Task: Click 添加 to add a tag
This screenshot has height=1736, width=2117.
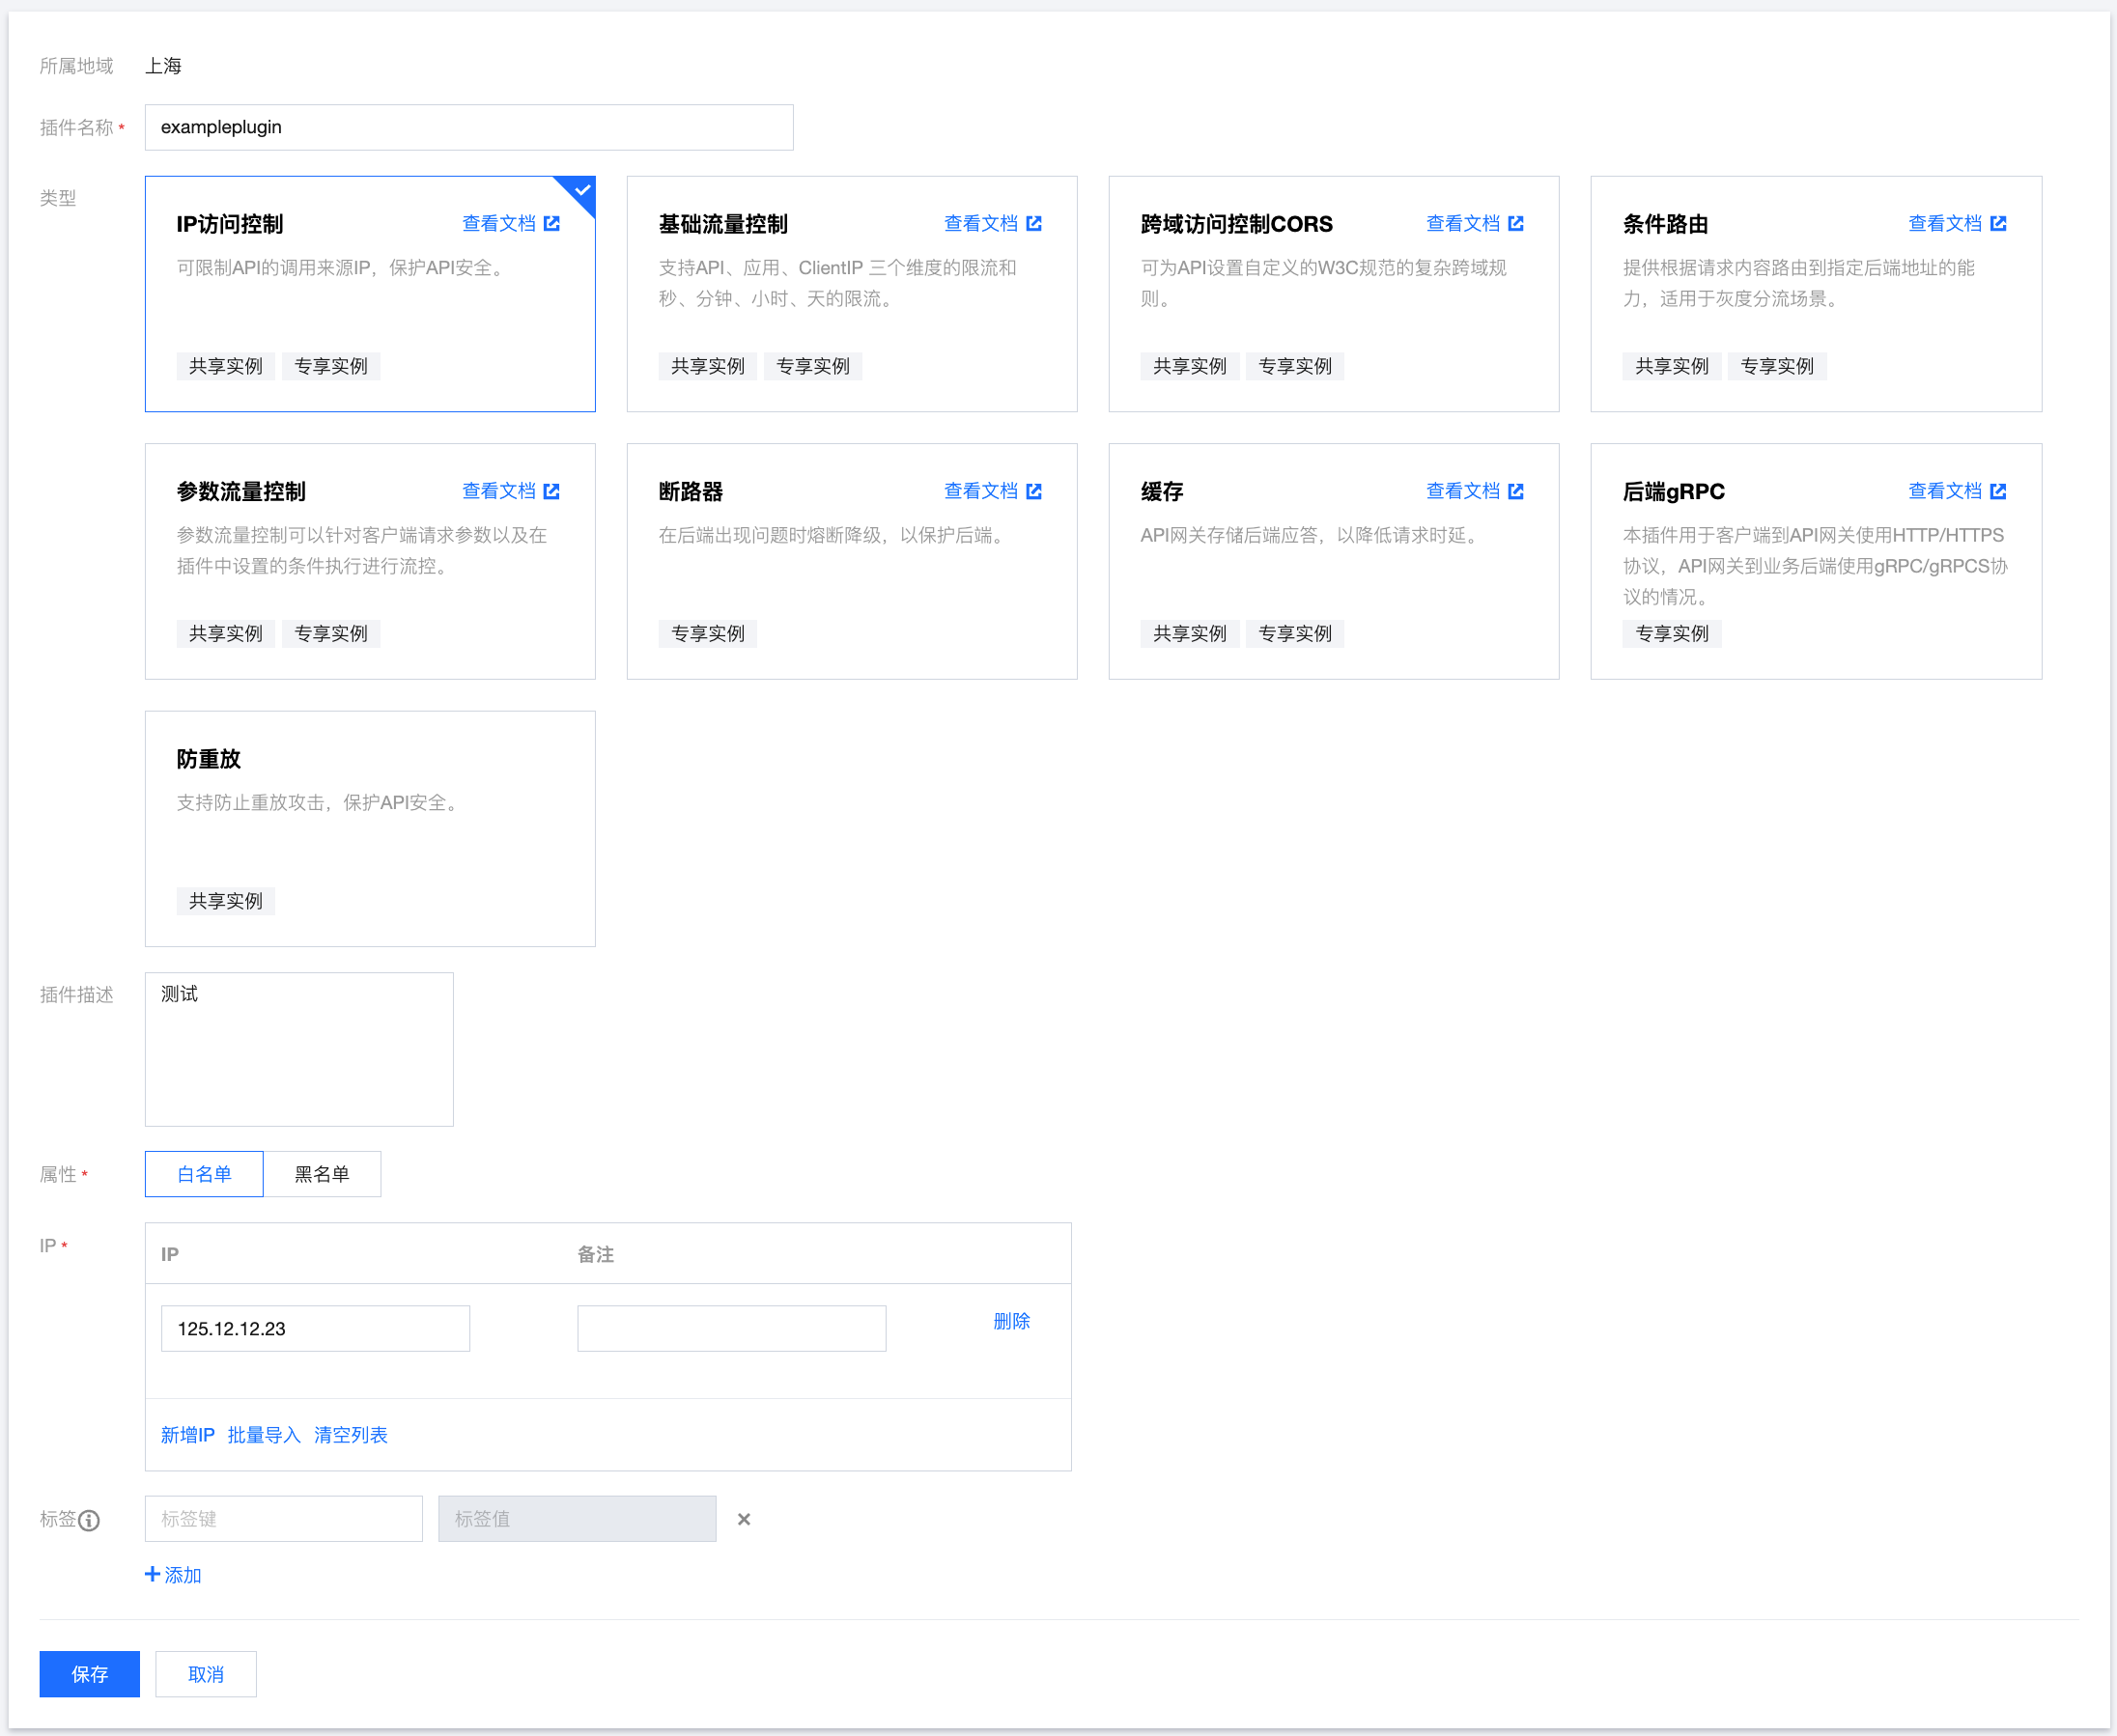Action: [183, 1575]
